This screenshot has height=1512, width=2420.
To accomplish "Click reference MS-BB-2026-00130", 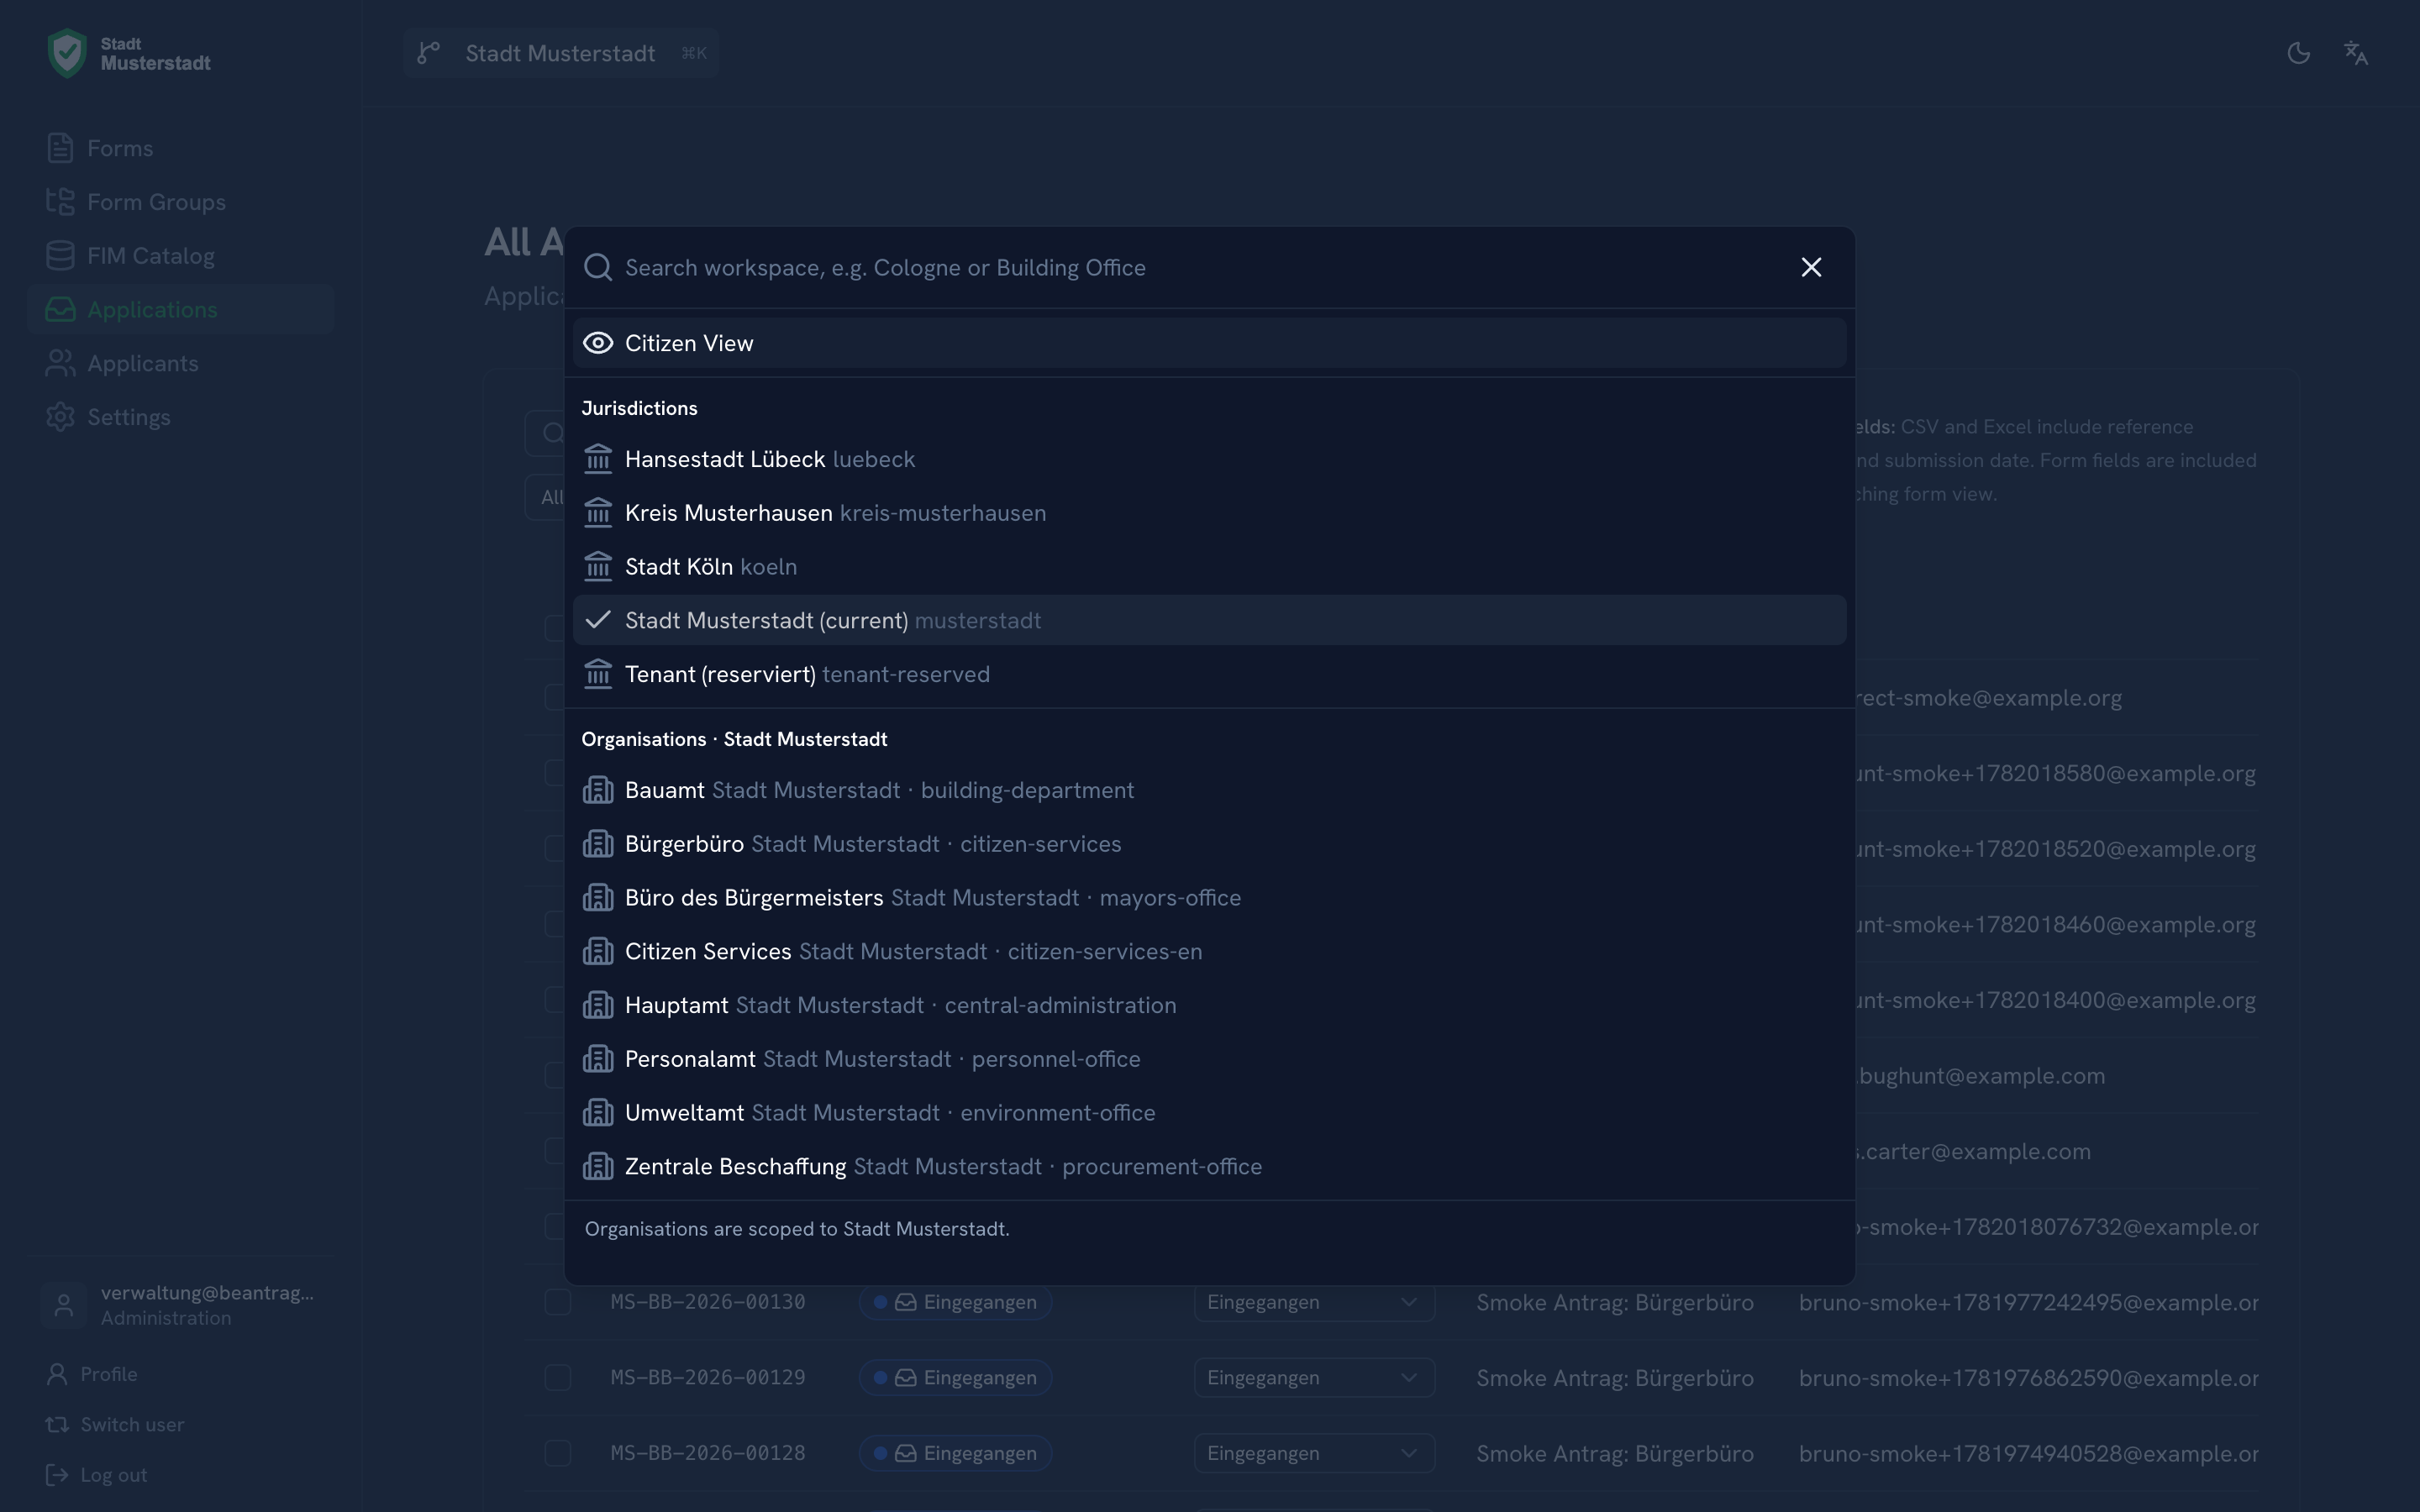I will click(708, 1302).
